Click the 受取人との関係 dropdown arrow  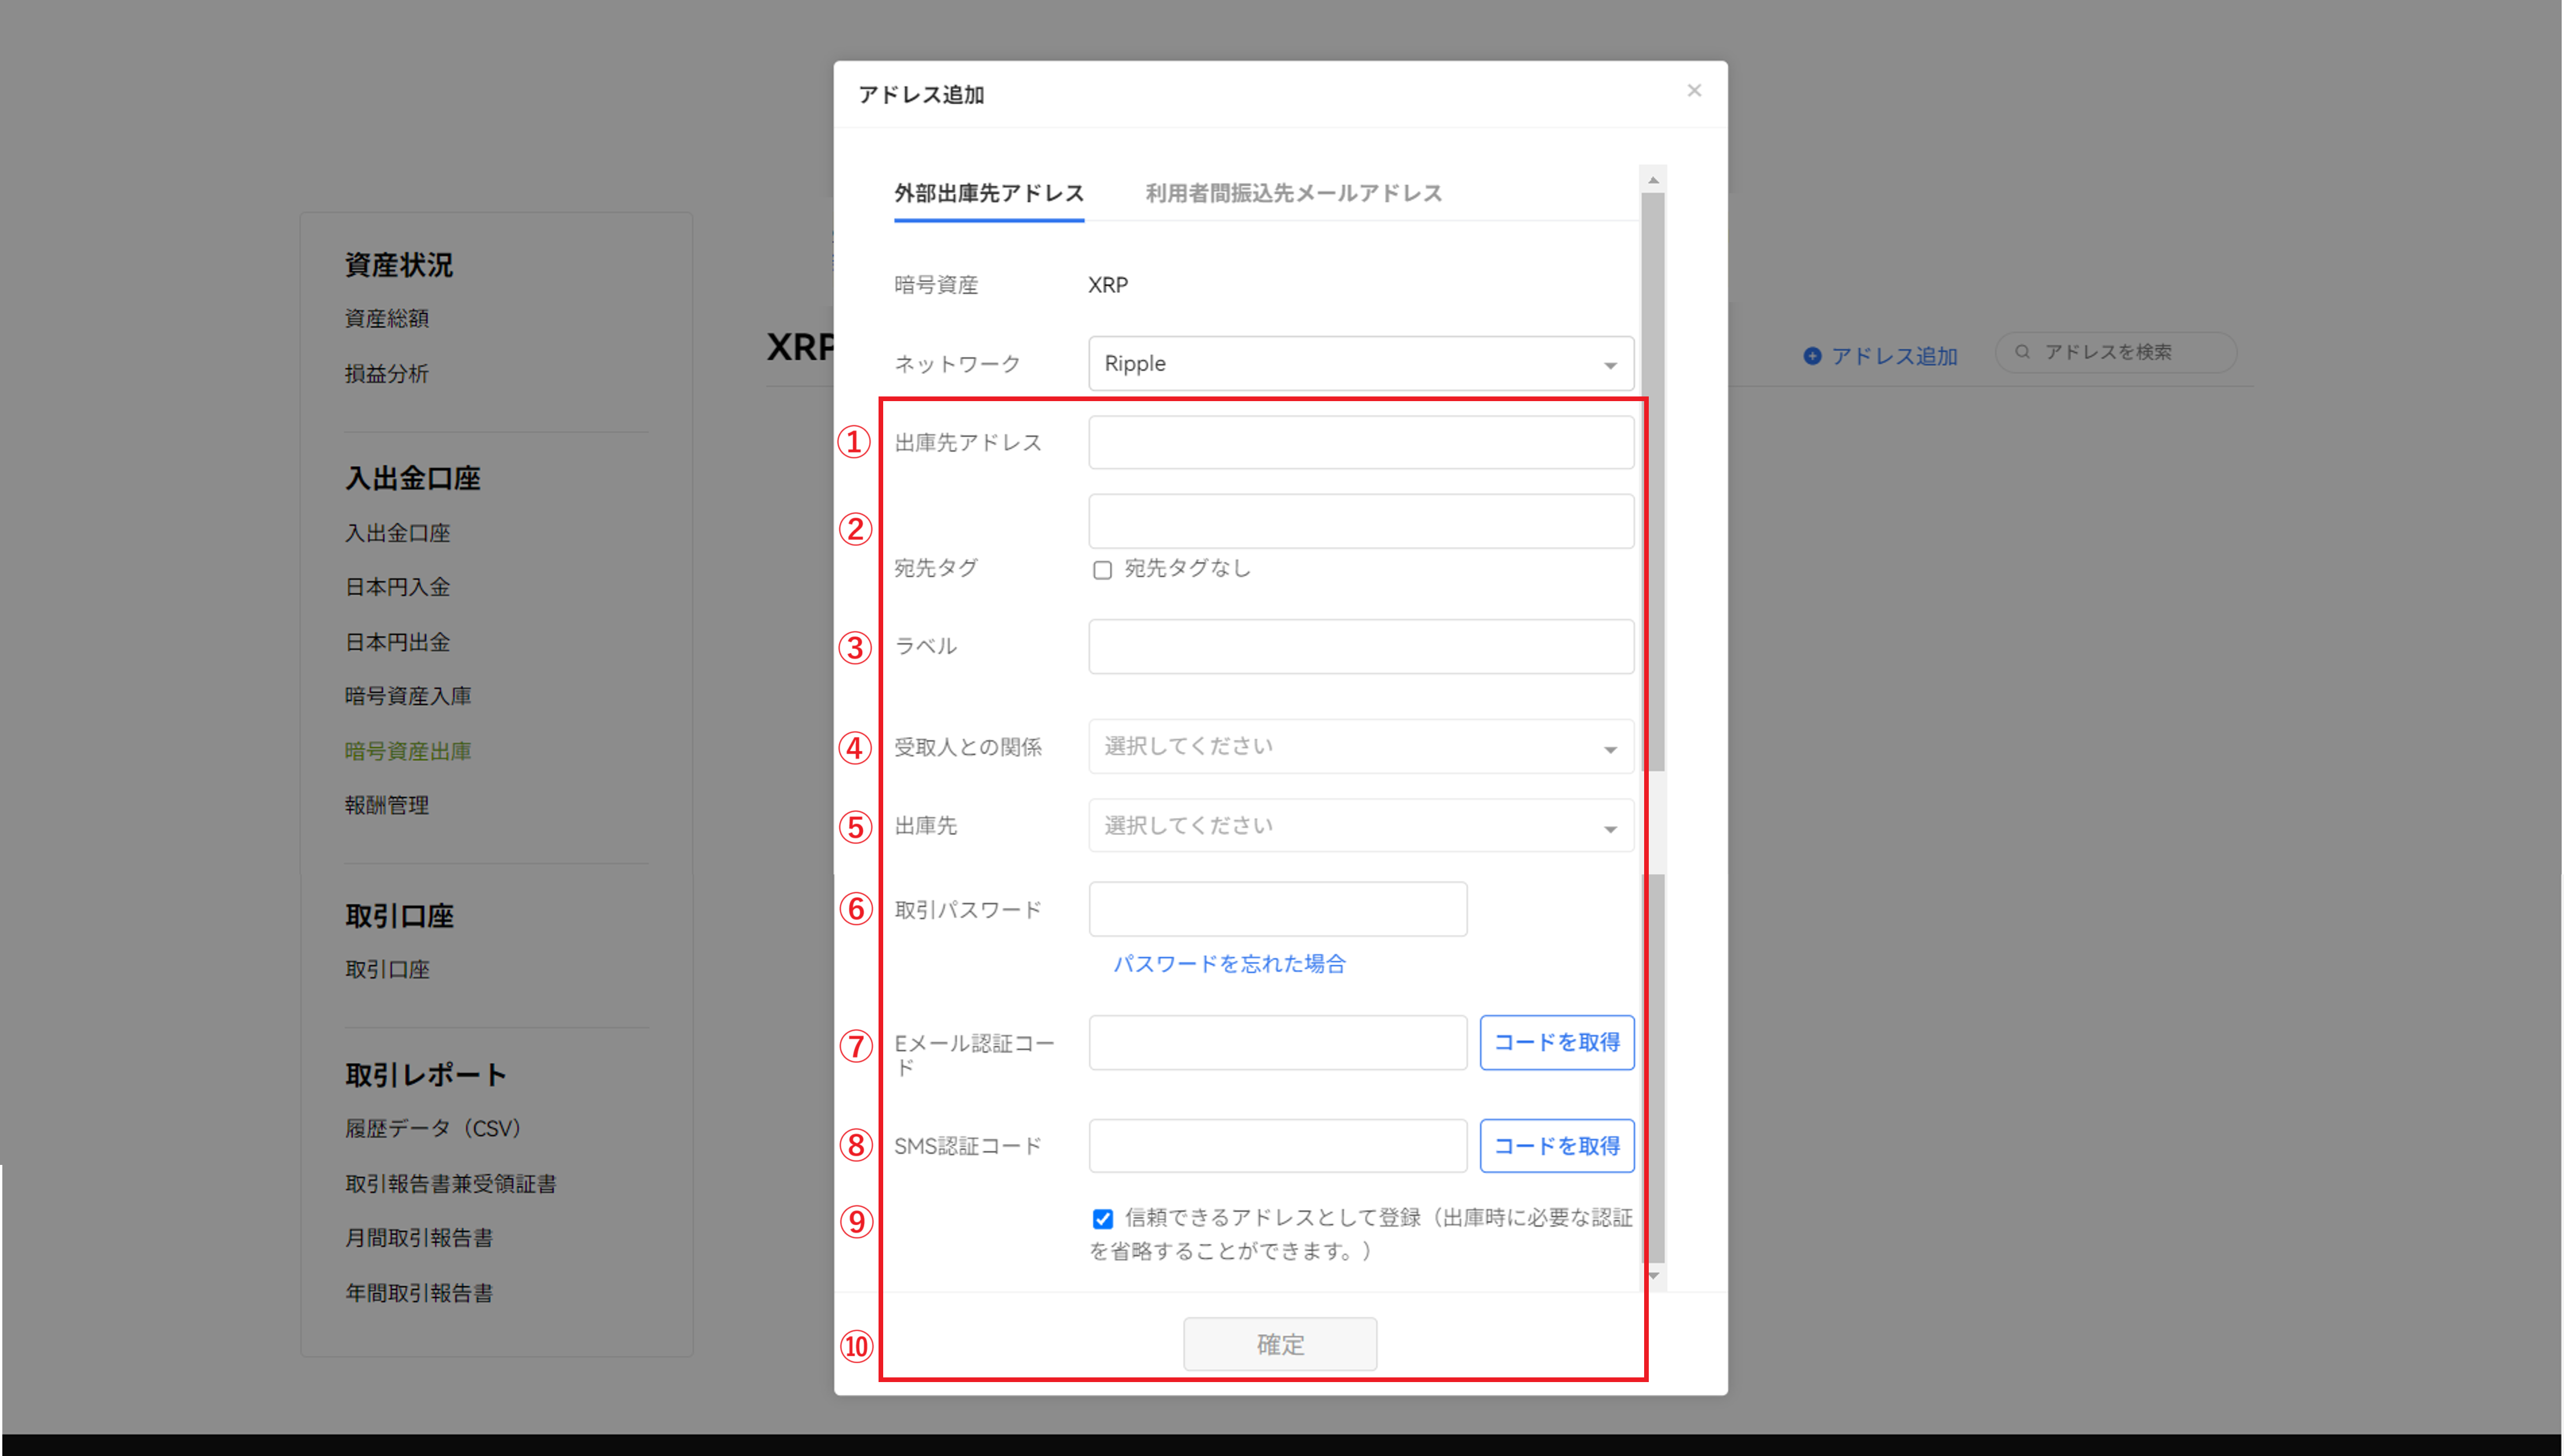[1609, 750]
